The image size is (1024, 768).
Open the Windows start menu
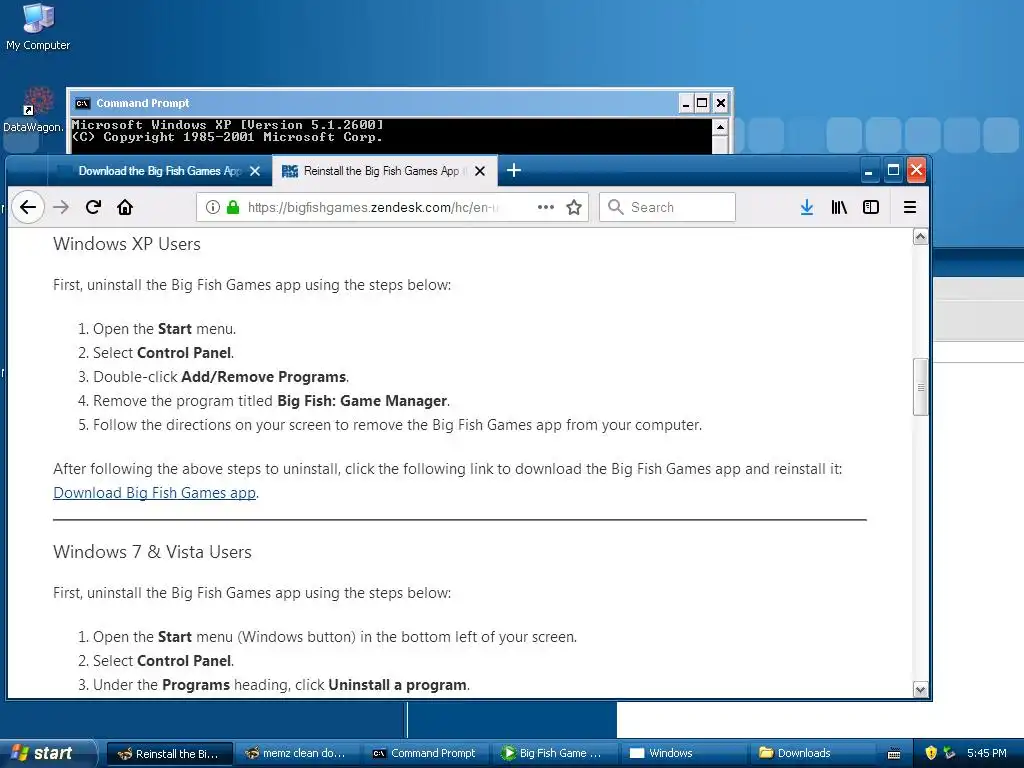48,753
